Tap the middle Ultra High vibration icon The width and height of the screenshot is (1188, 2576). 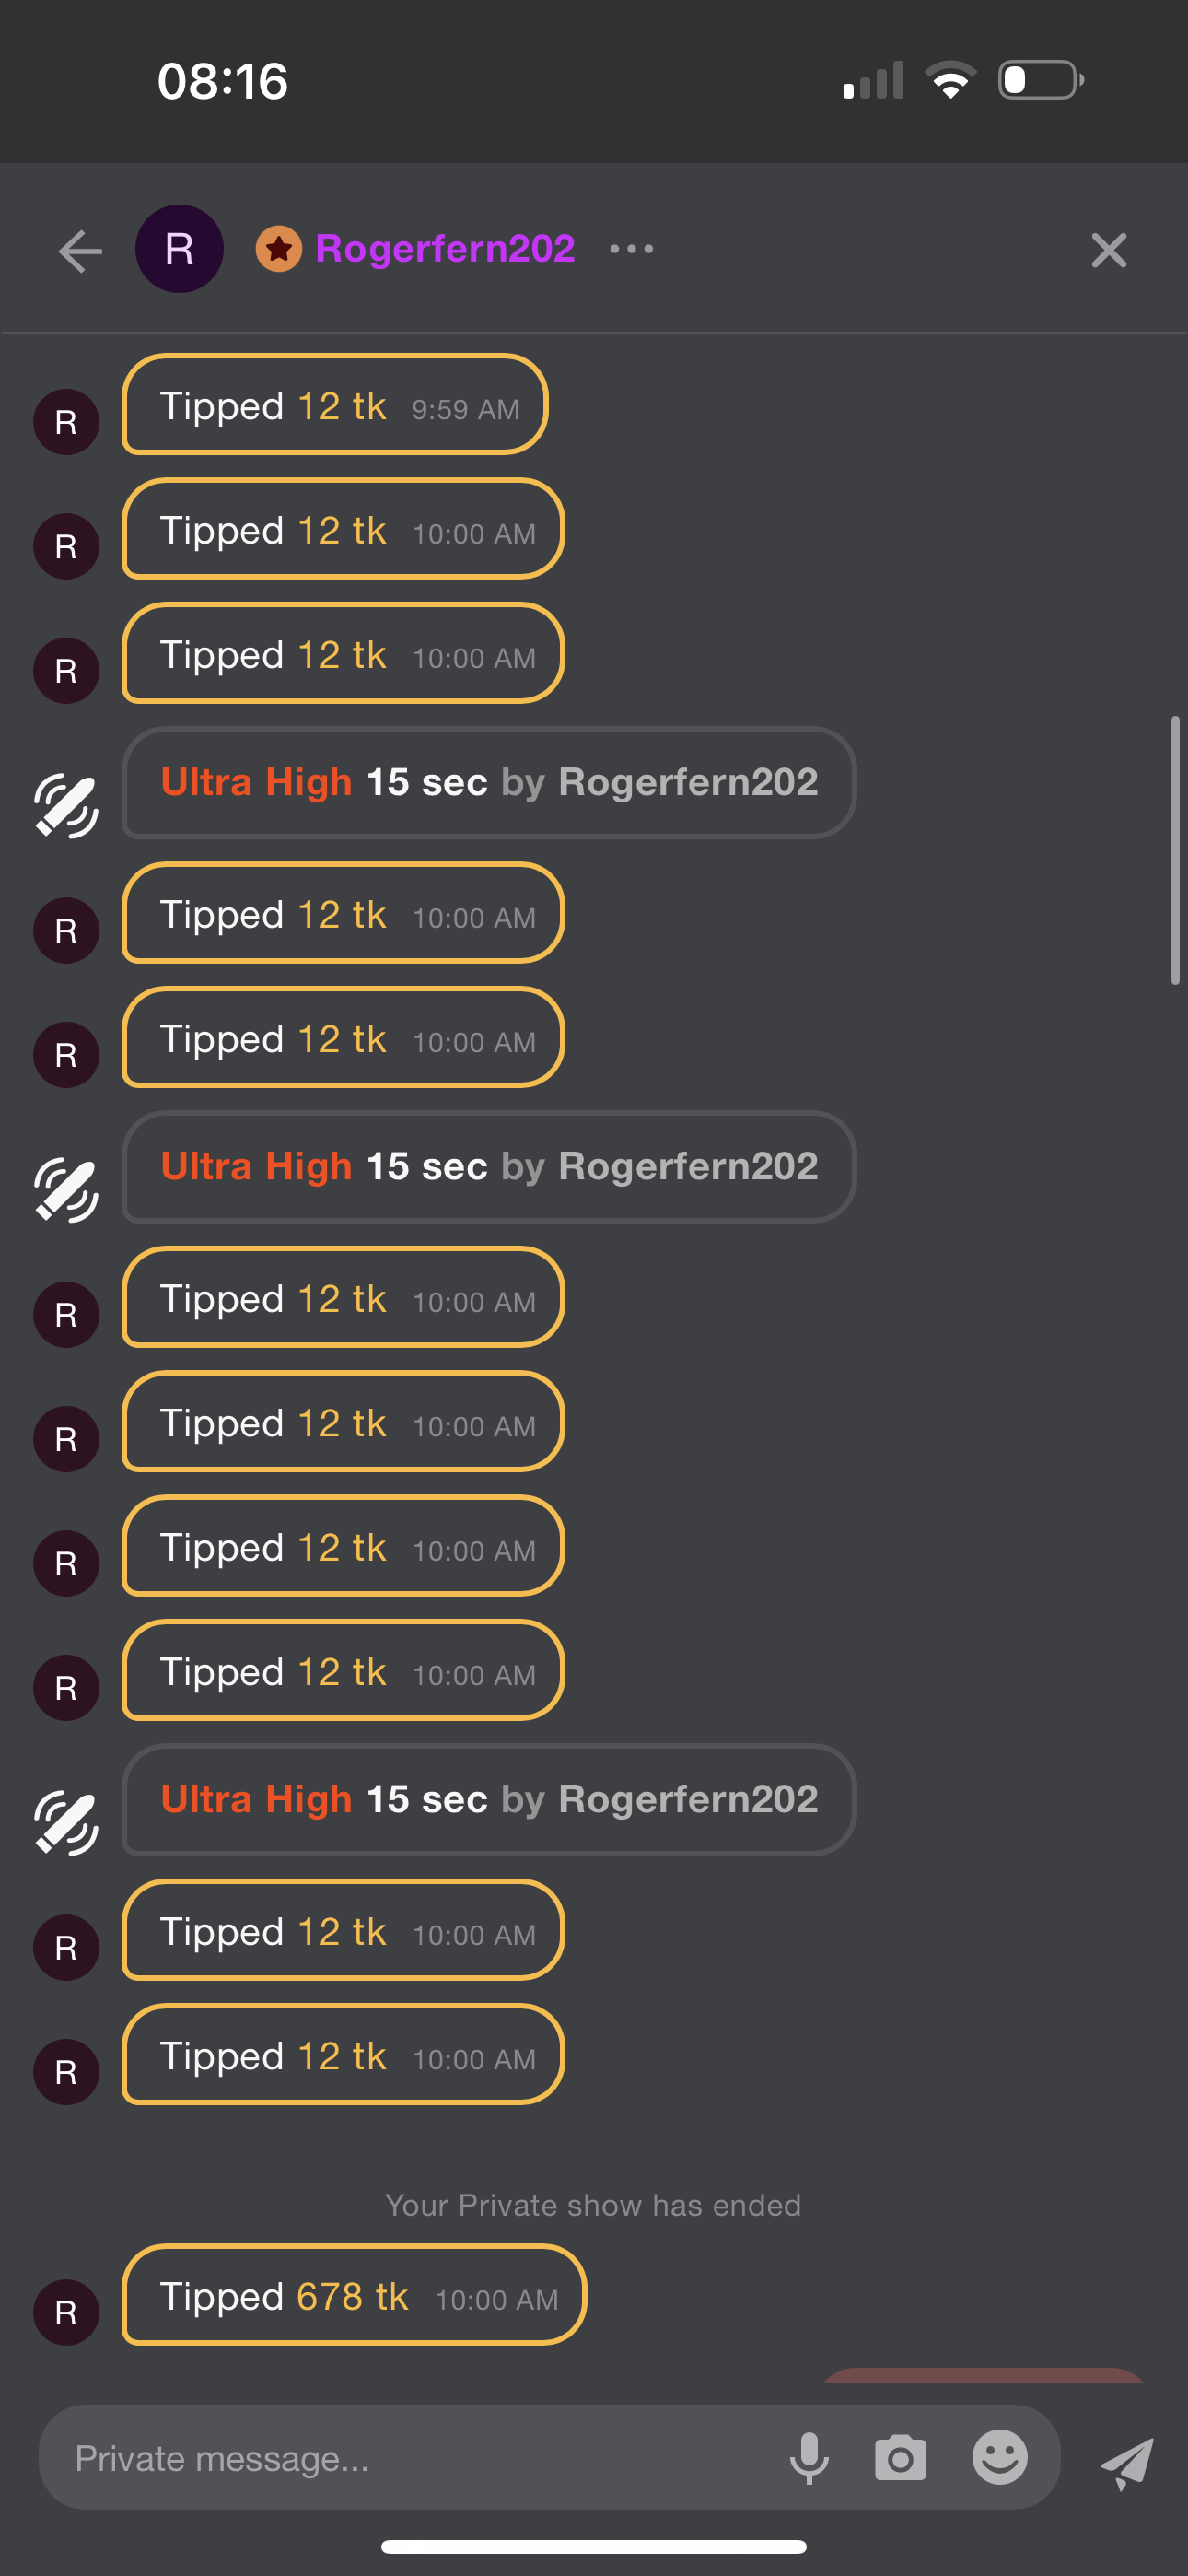click(66, 1190)
